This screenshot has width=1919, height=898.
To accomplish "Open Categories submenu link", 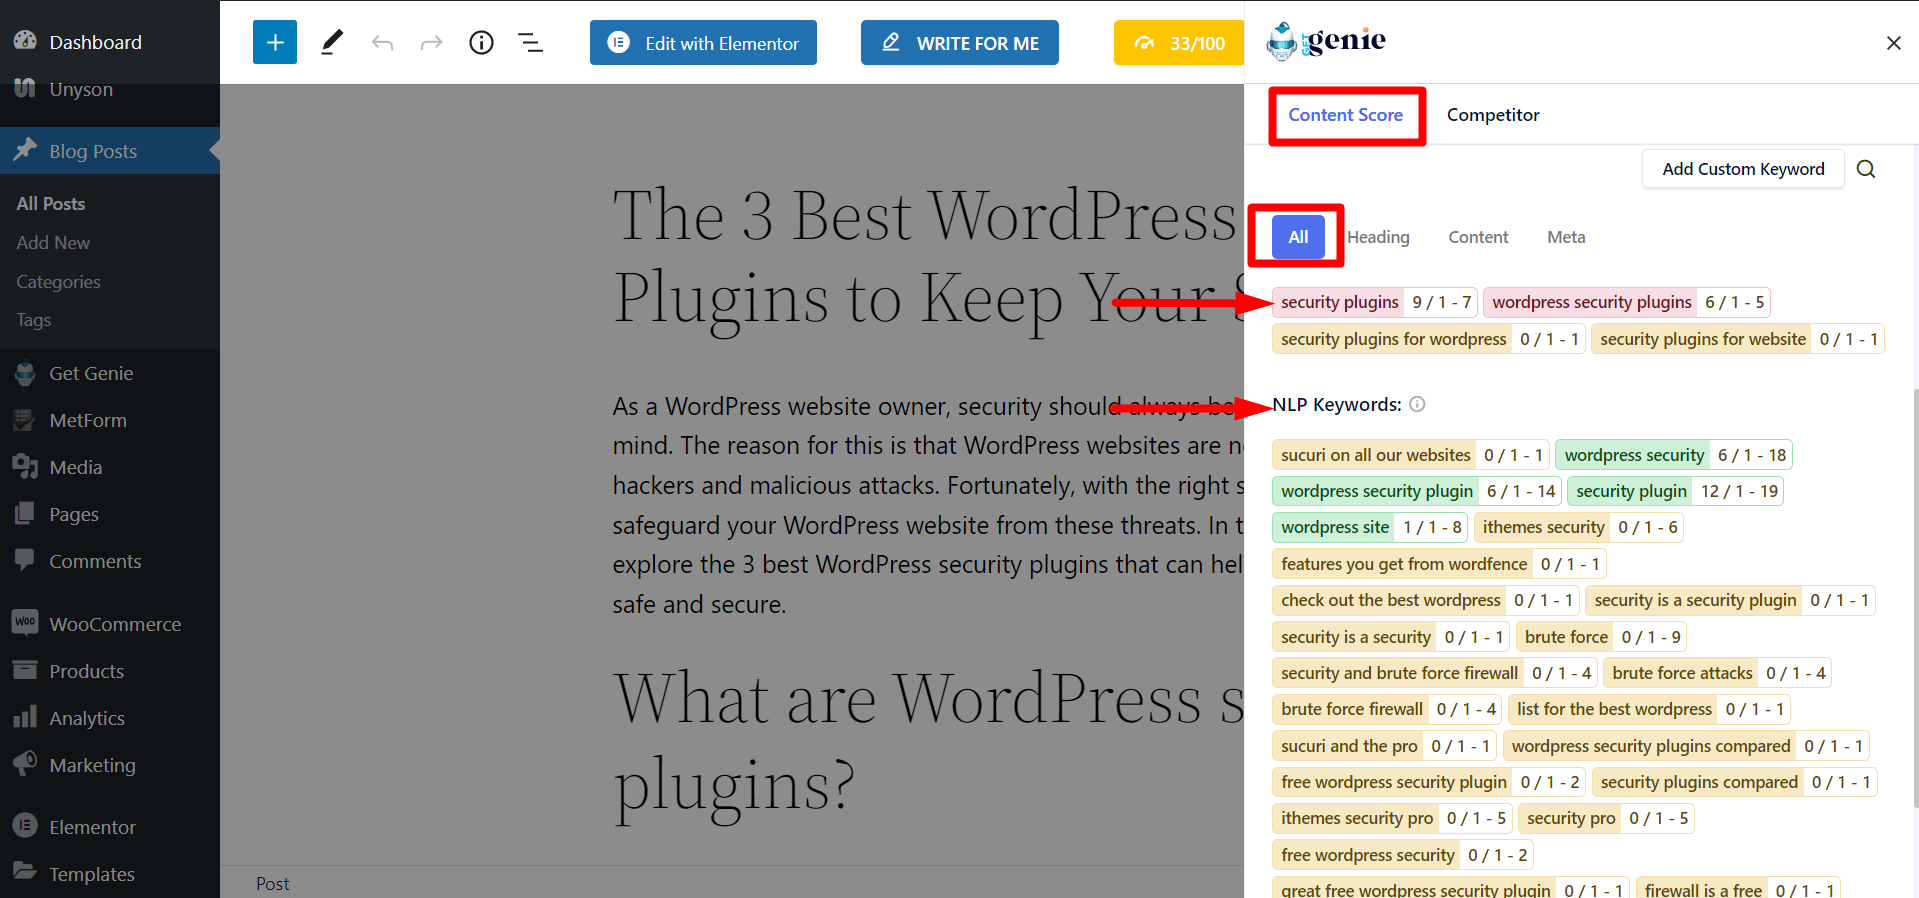I will pyautogui.click(x=58, y=282).
